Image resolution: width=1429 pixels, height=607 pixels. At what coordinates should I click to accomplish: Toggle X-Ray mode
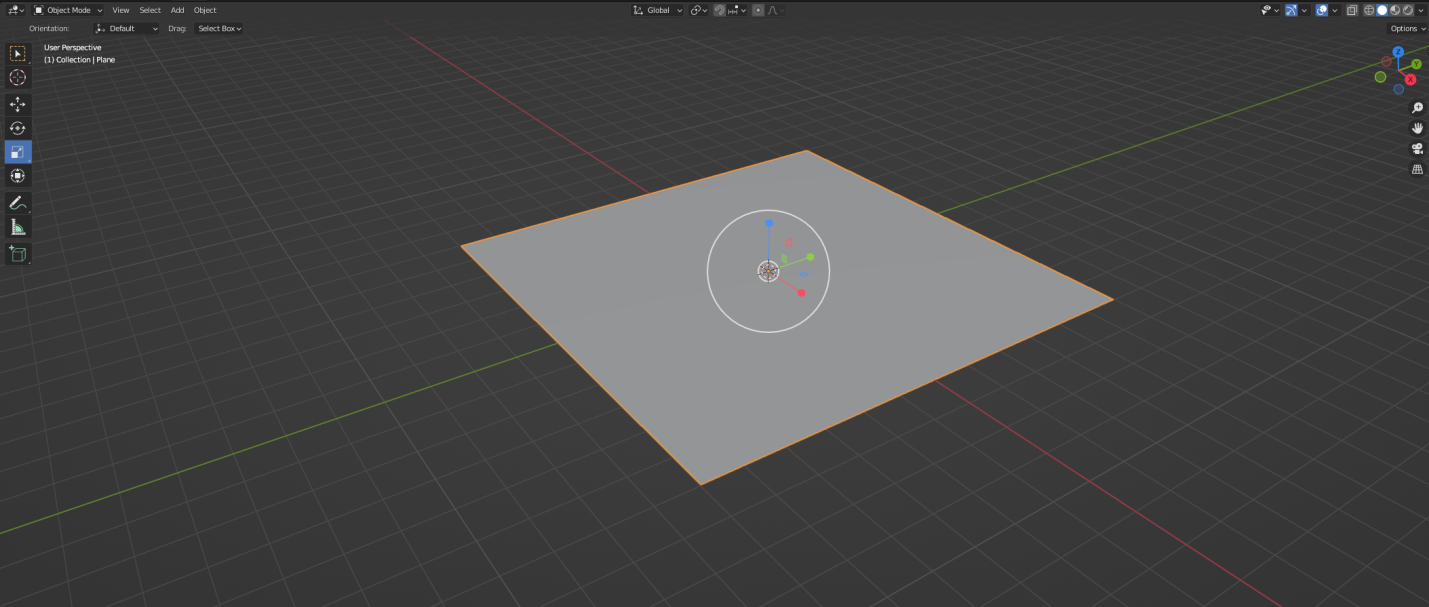coord(1352,10)
